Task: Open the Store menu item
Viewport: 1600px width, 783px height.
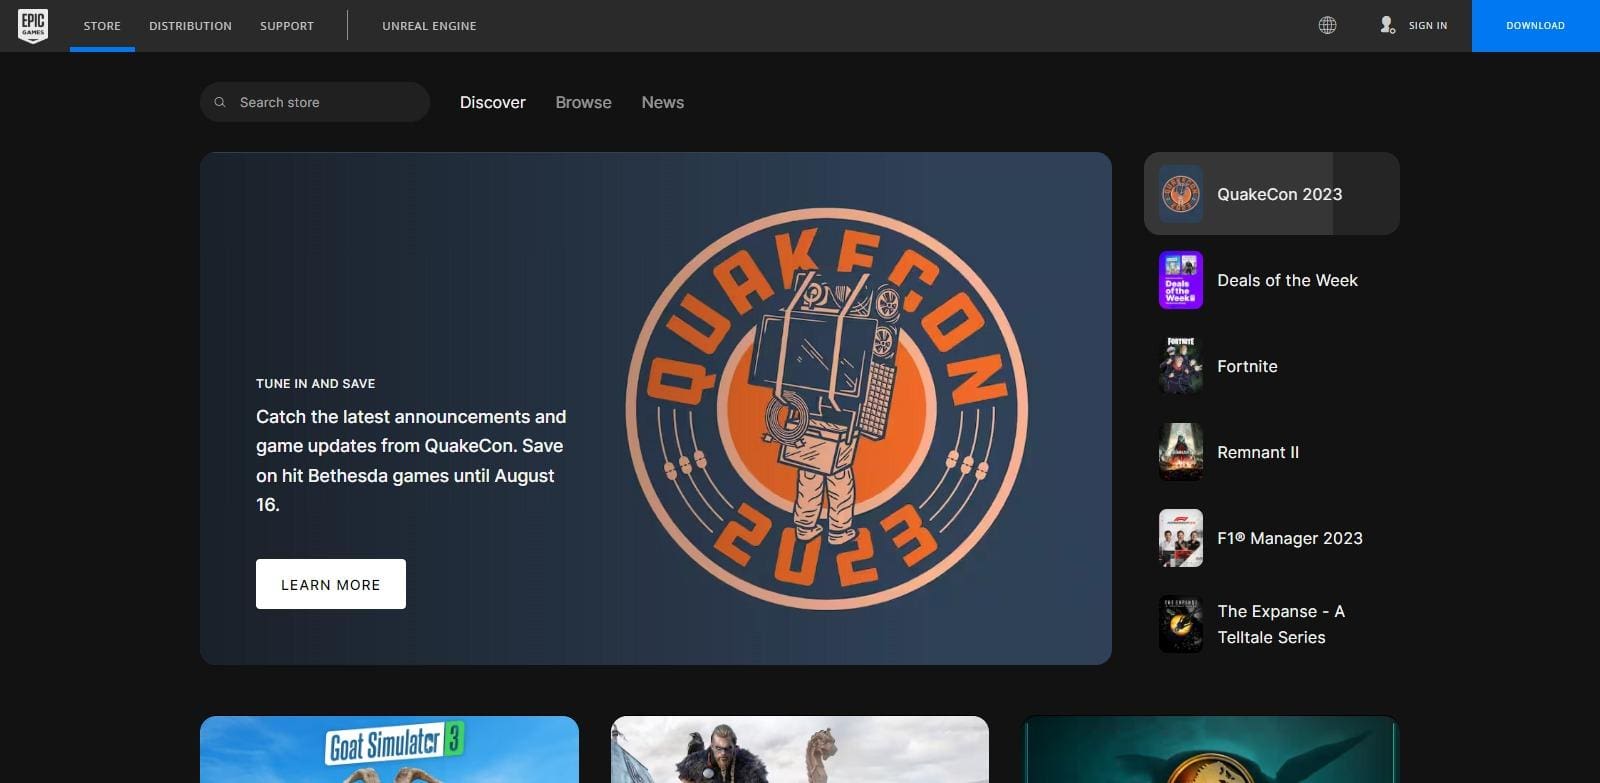Action: click(x=102, y=26)
